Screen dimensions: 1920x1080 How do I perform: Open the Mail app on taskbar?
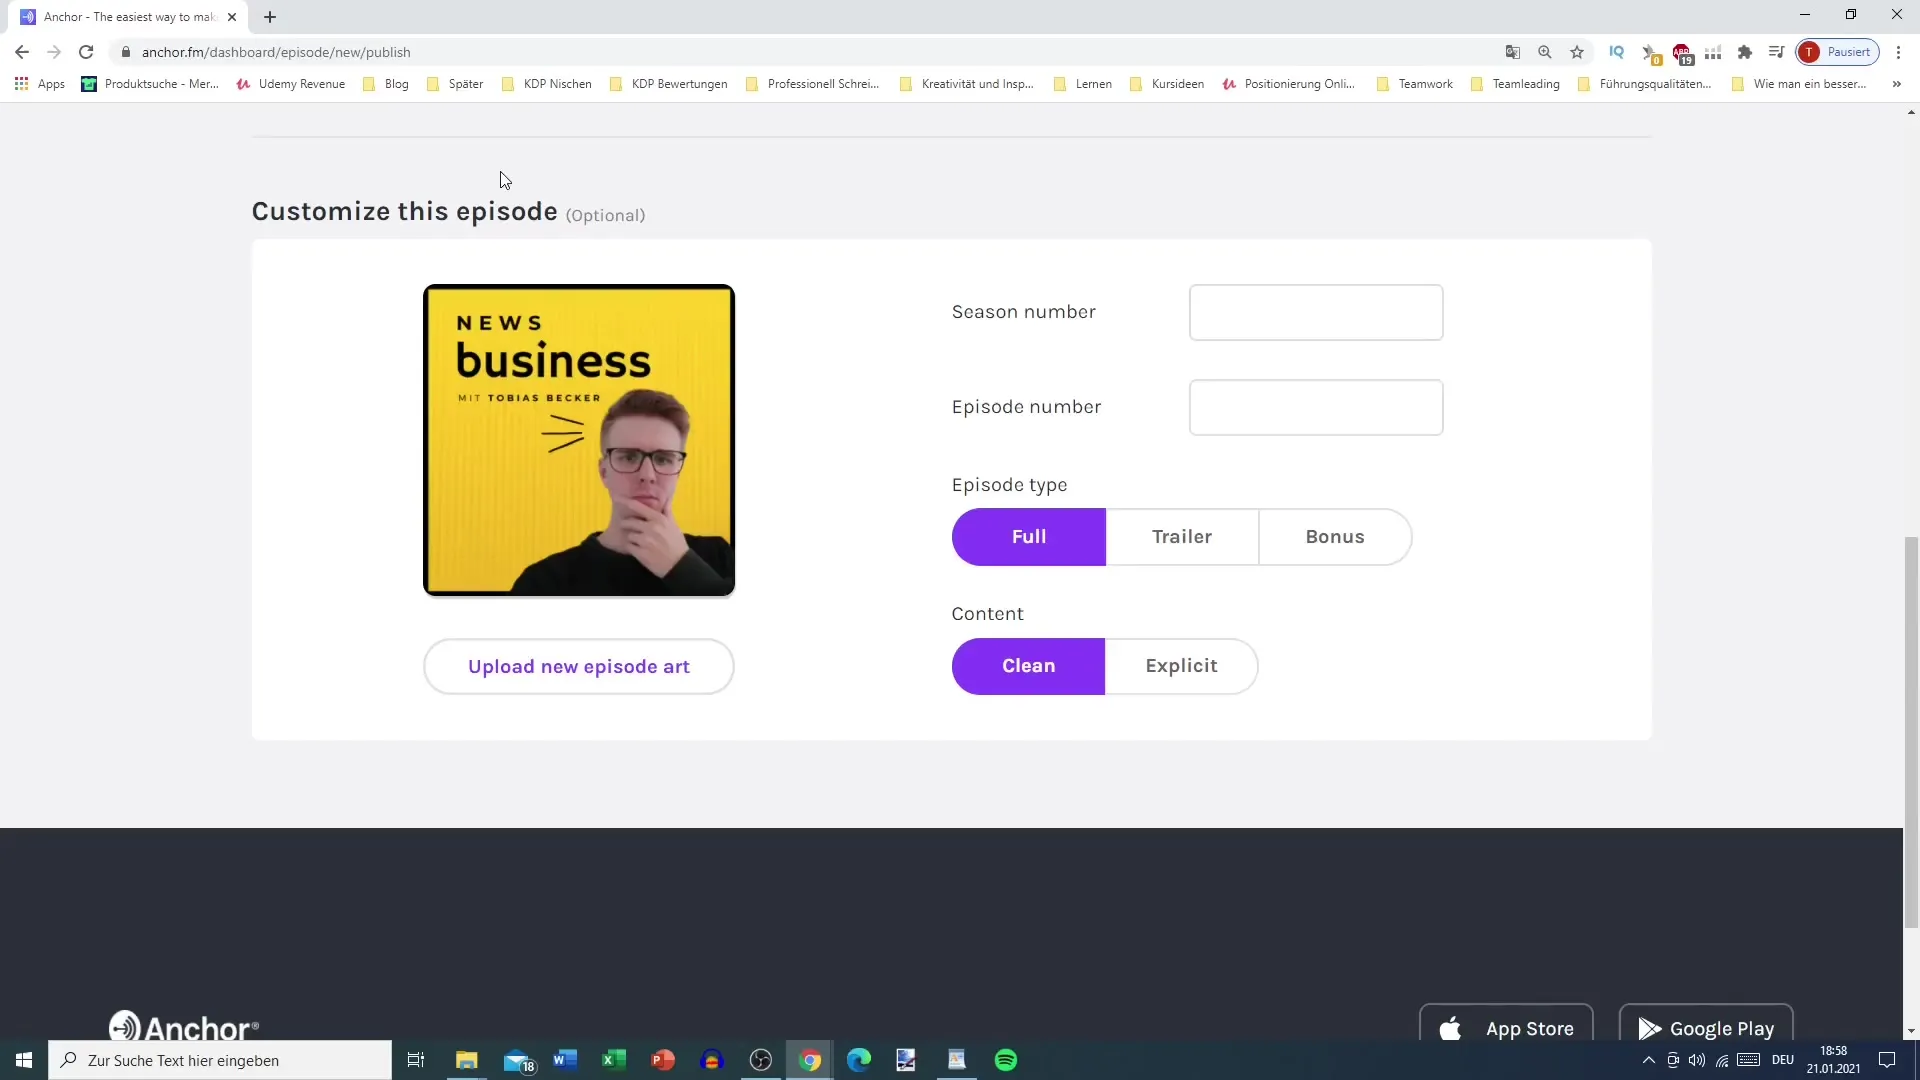pyautogui.click(x=517, y=1060)
